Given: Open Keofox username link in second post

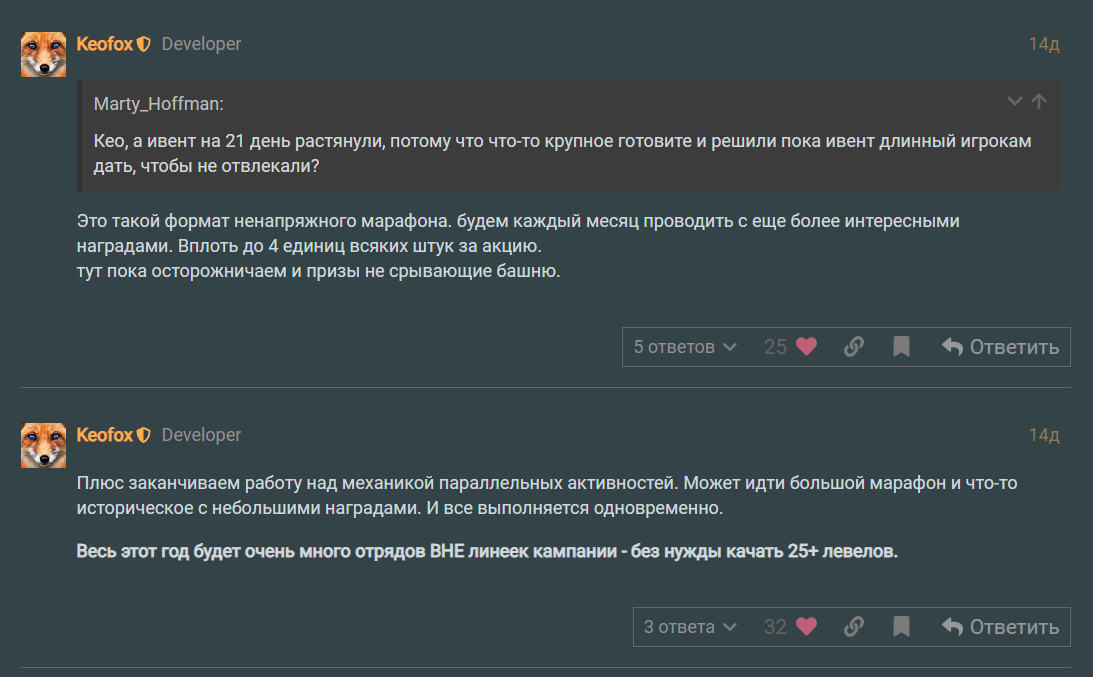Looking at the screenshot, I should 104,435.
